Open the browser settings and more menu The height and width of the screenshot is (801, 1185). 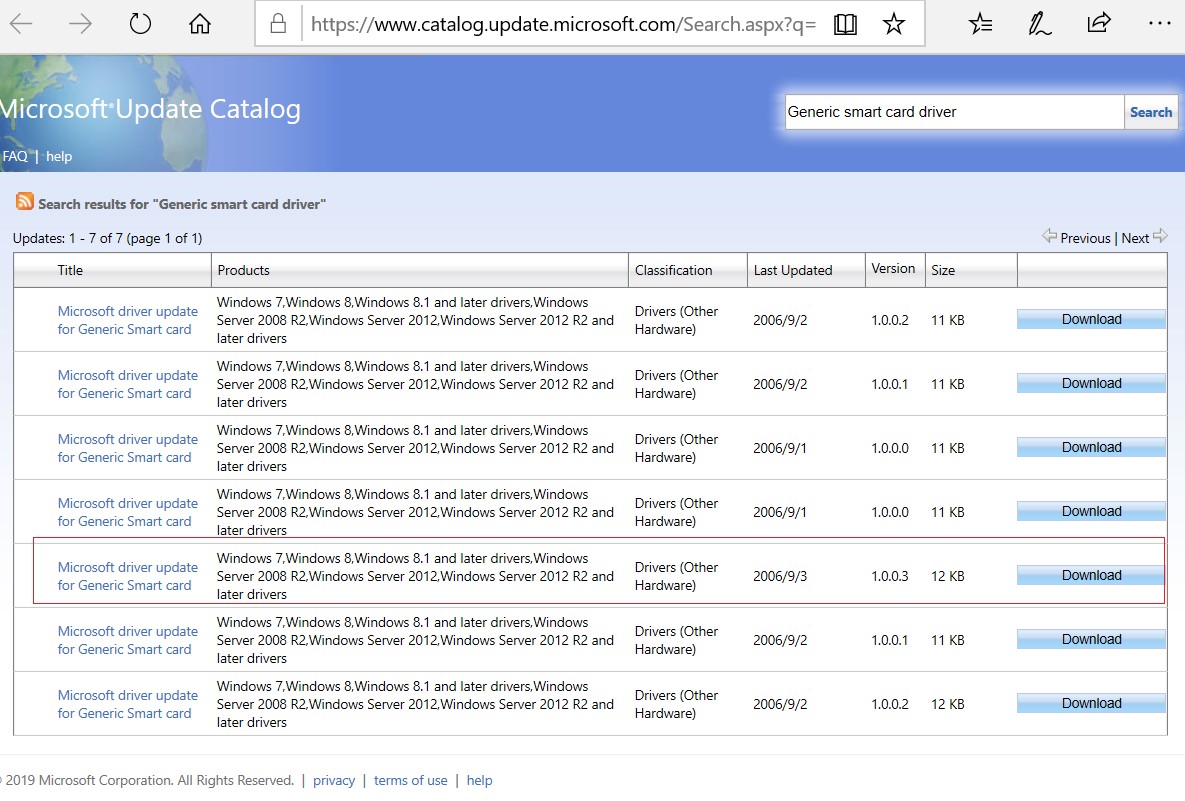pos(1159,23)
